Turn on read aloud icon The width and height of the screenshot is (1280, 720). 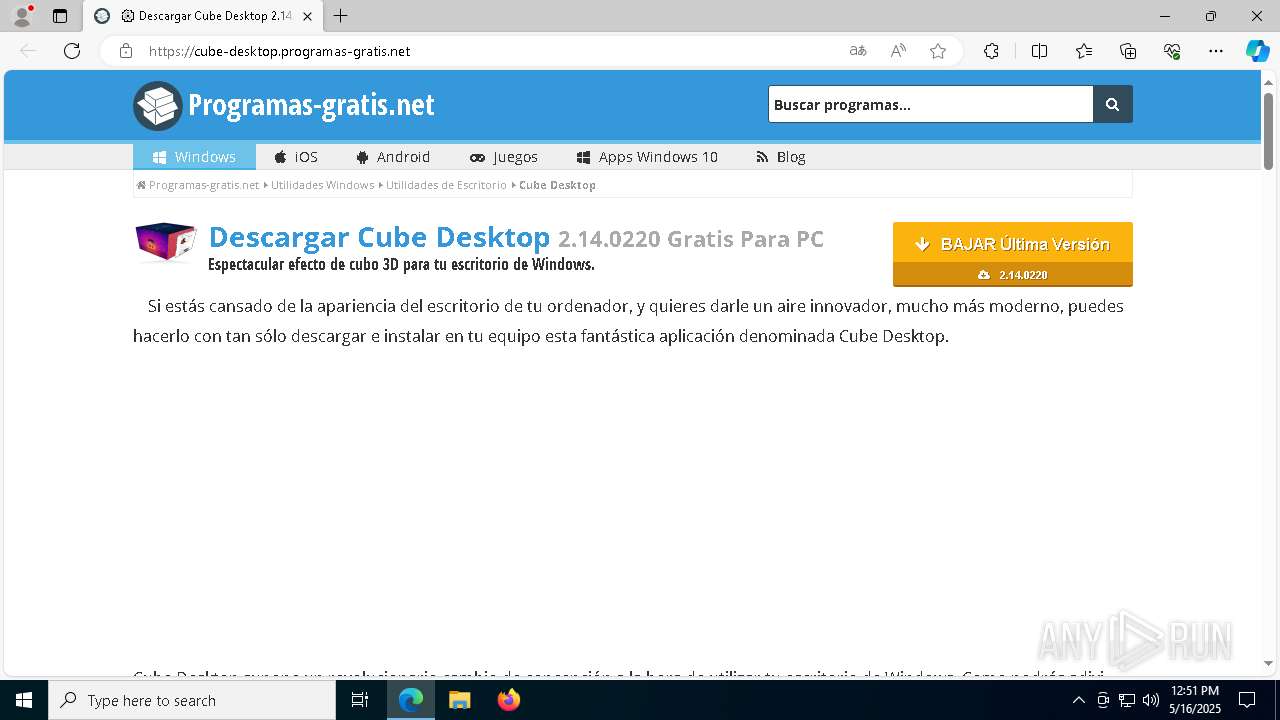(898, 51)
